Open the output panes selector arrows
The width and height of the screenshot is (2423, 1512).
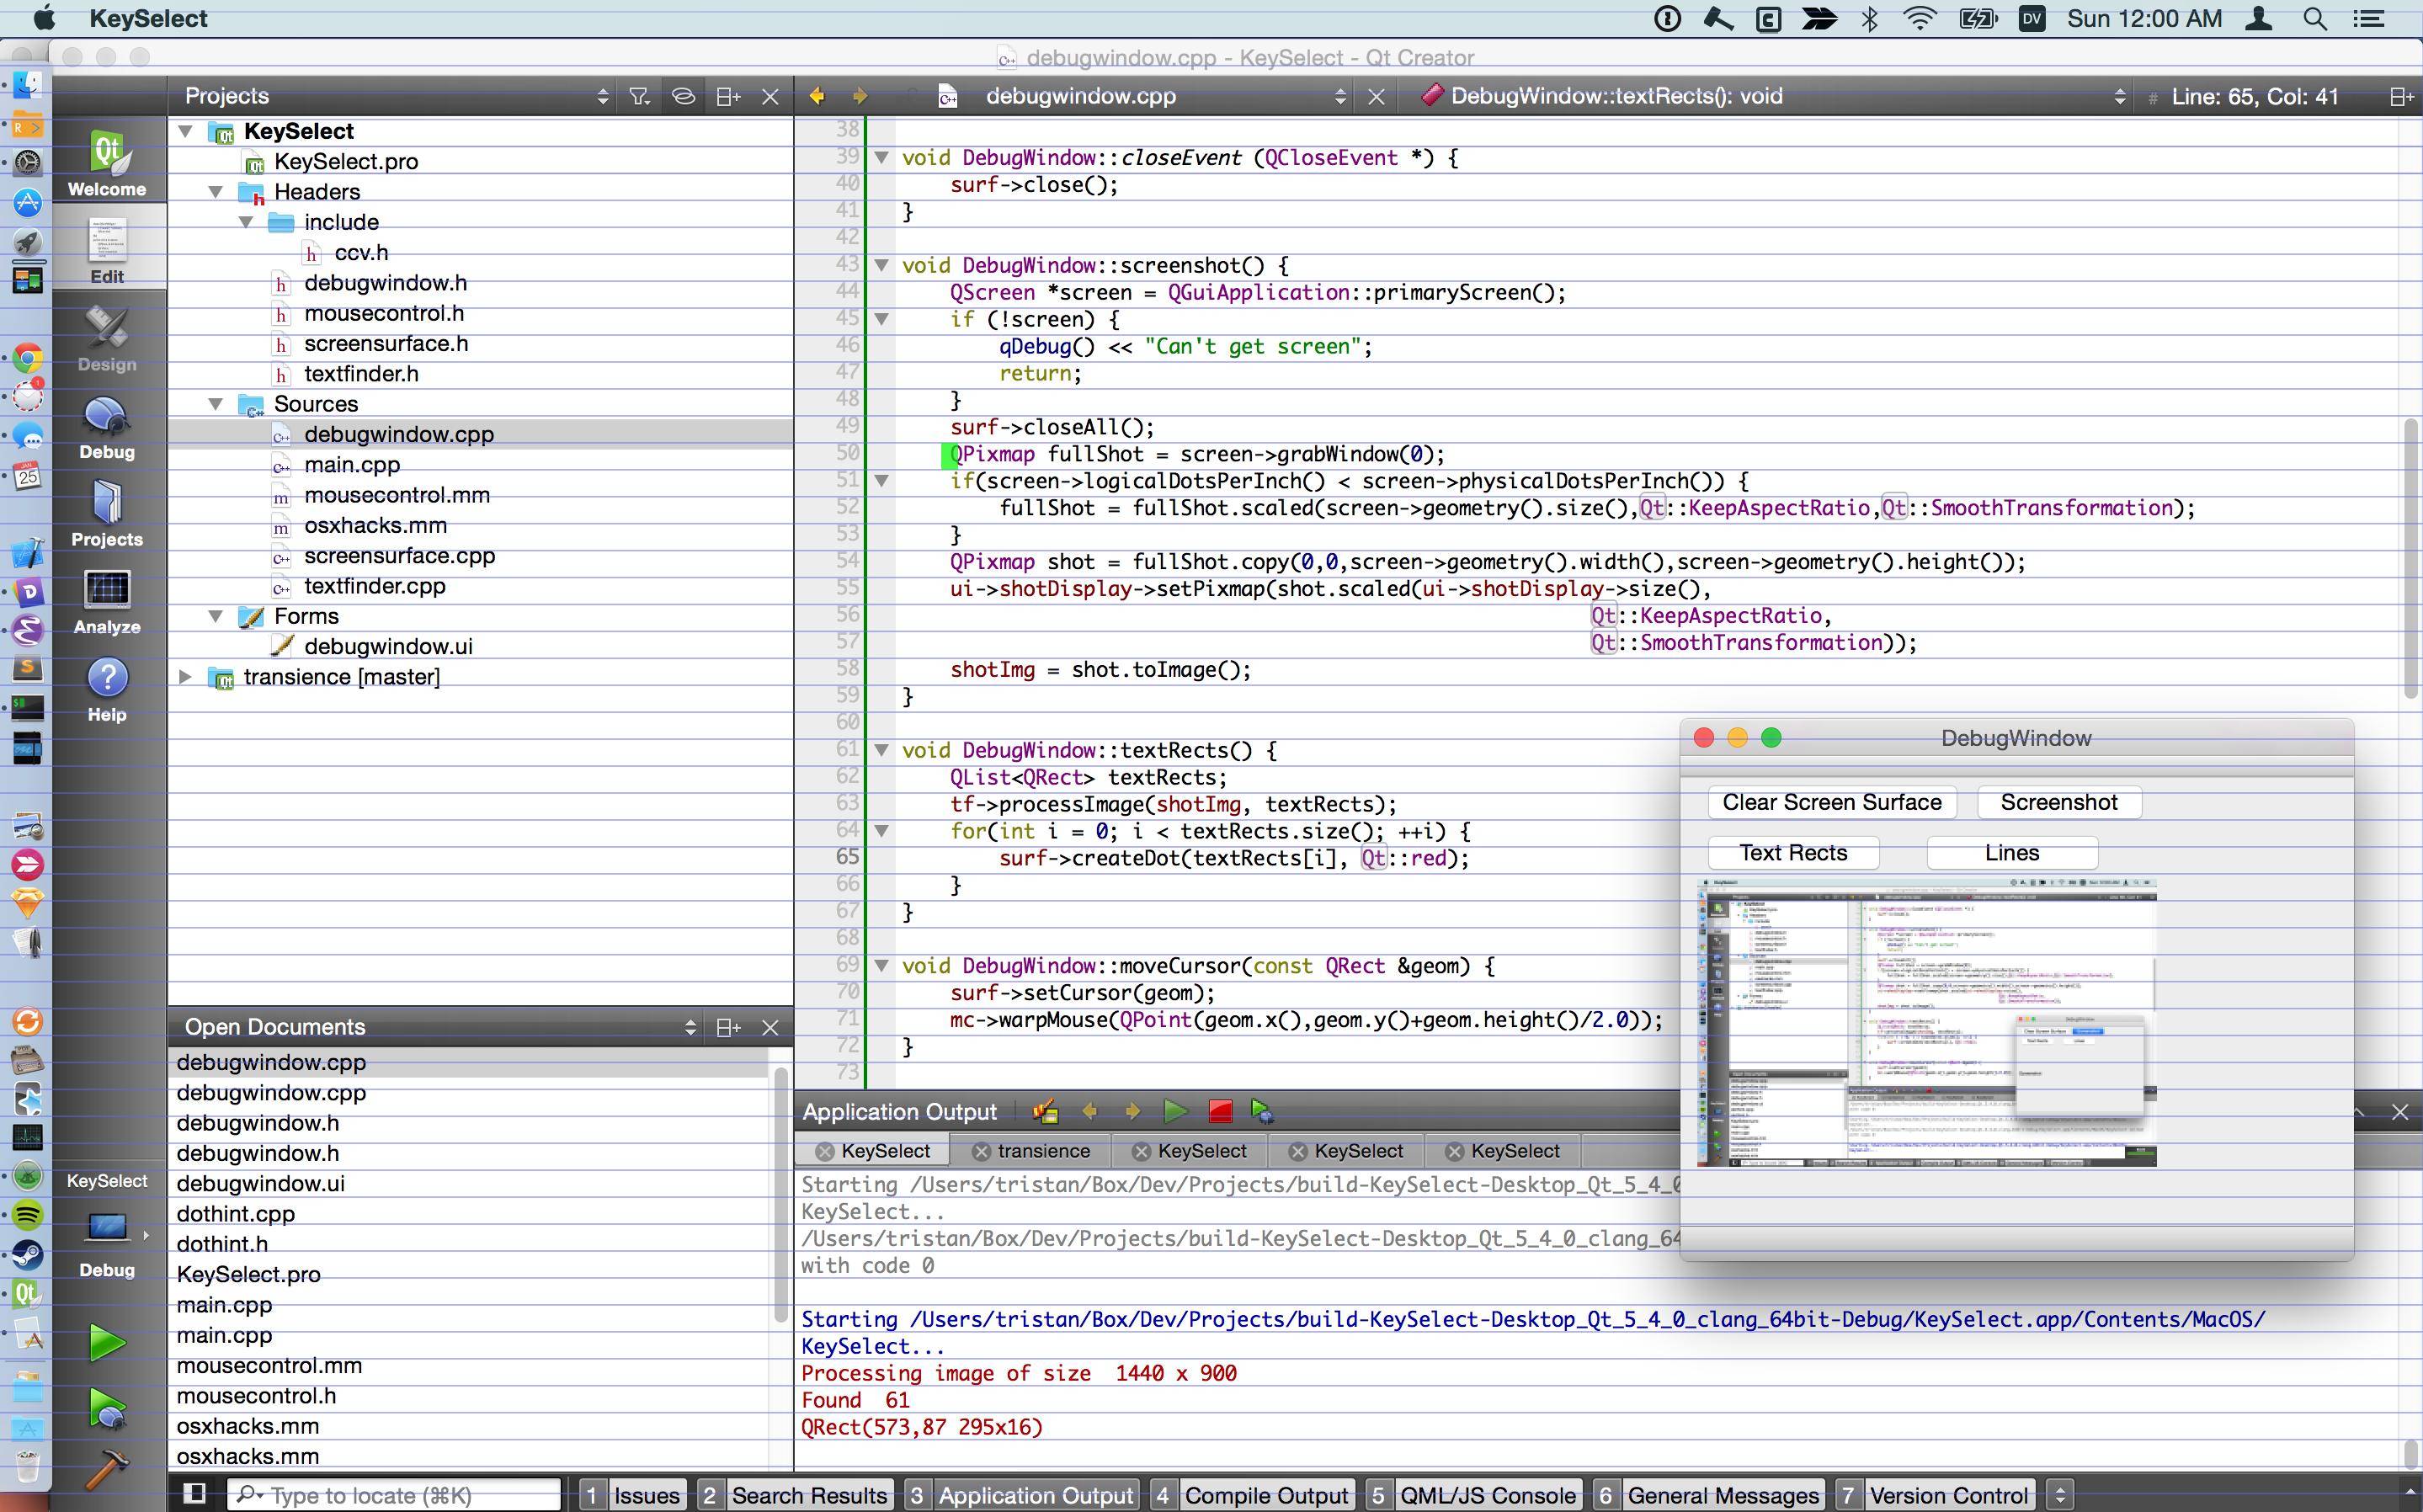2059,1495
